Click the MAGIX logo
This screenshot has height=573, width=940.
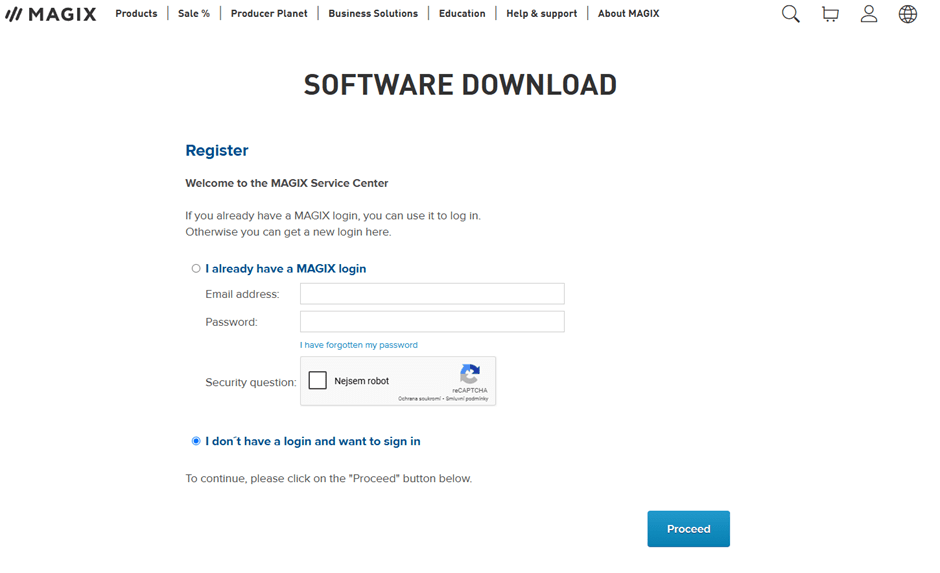(51, 14)
